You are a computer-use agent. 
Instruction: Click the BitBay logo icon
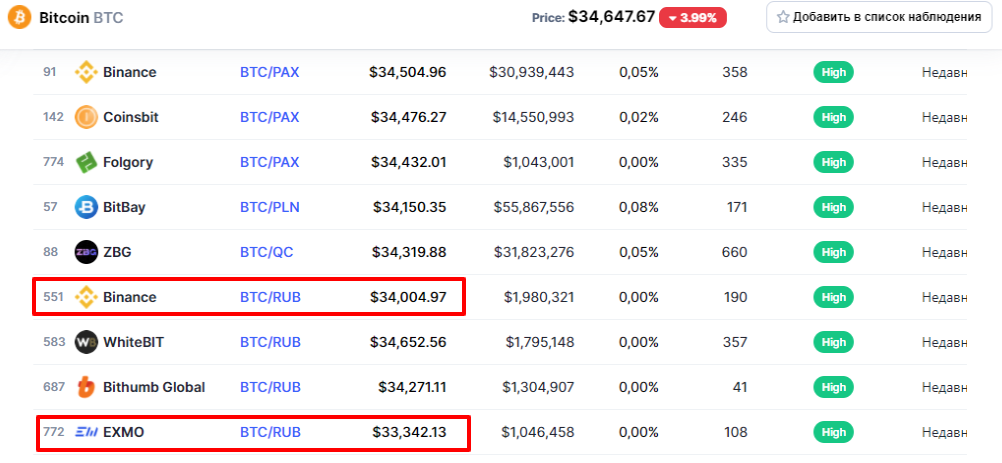point(86,207)
